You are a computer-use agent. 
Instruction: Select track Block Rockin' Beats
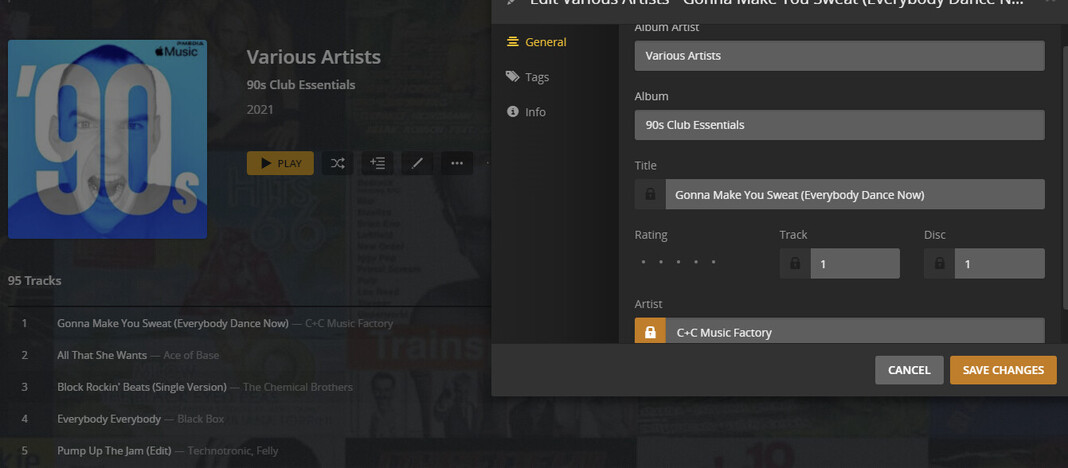coord(142,387)
